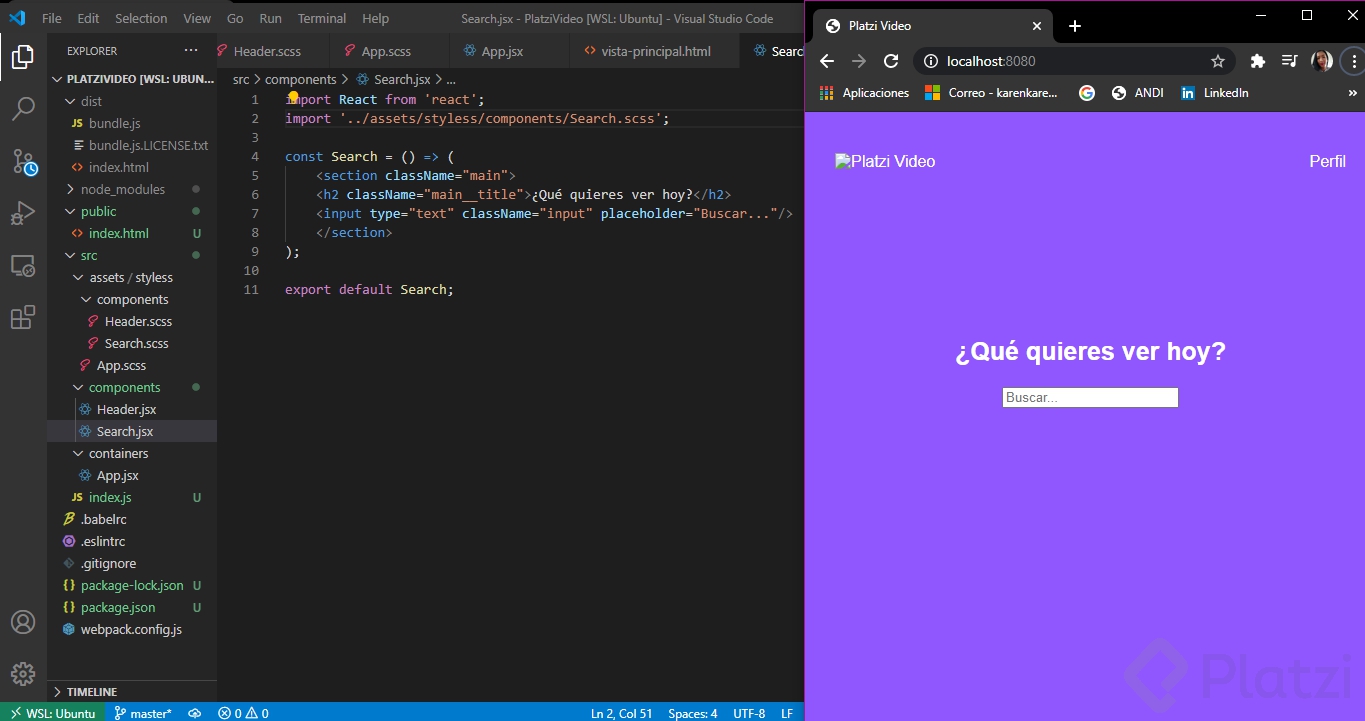
Task: Open a new Chrome tab
Action: click(x=1075, y=26)
